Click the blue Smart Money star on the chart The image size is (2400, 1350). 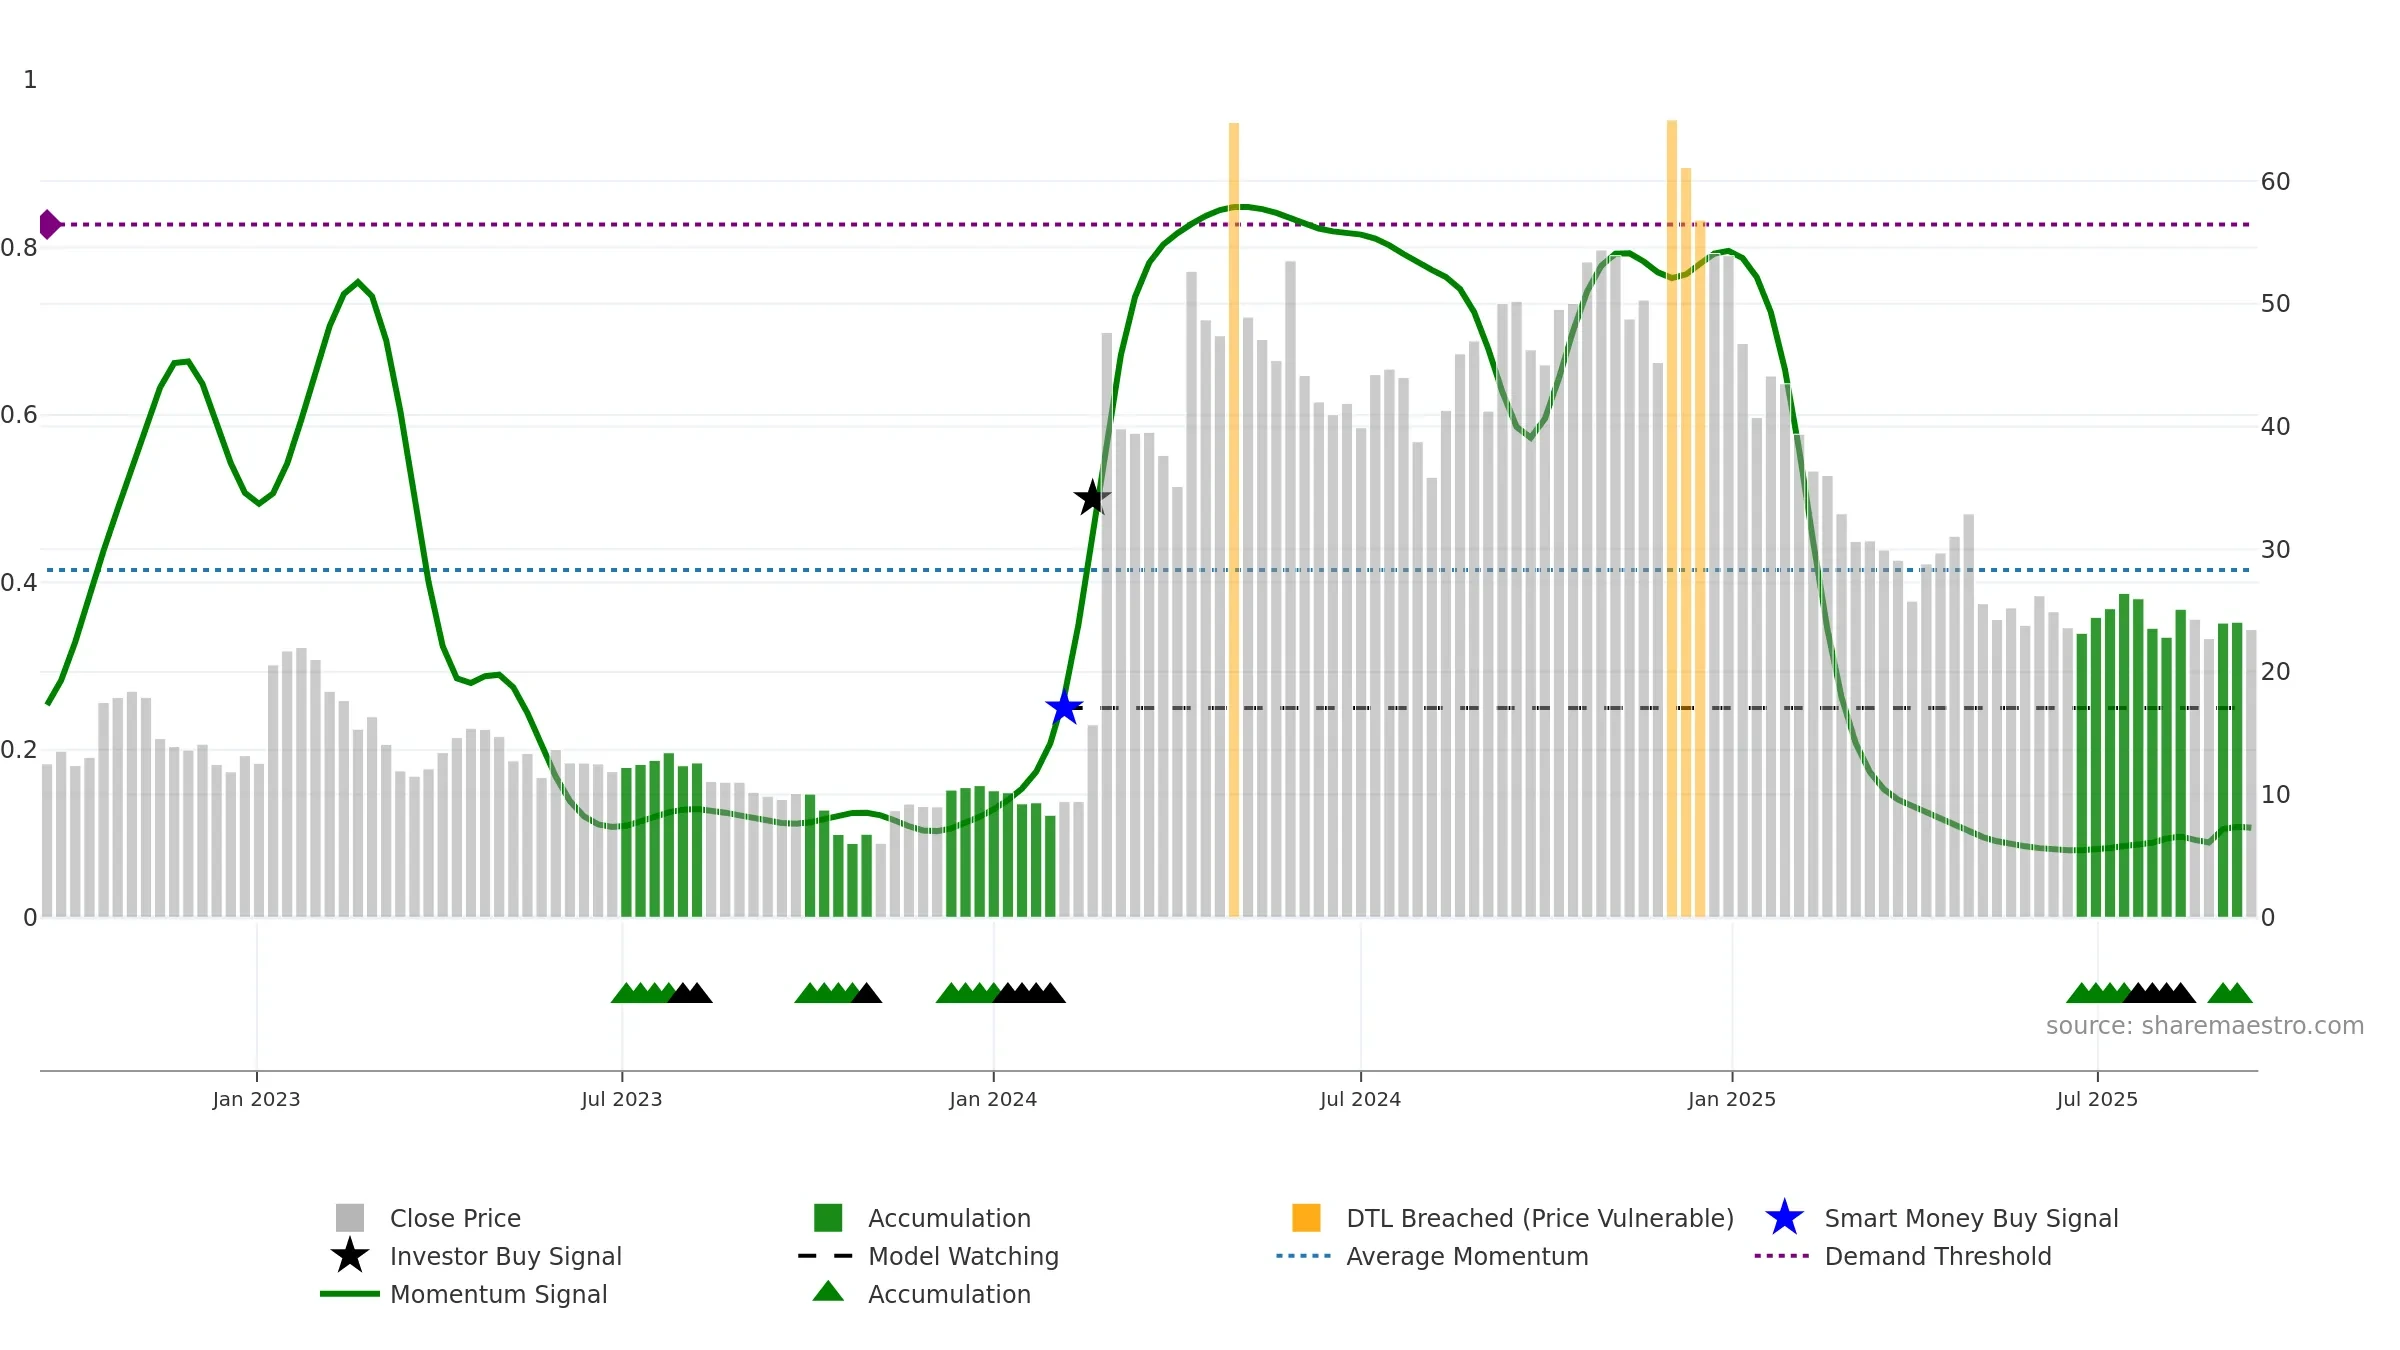tap(1064, 708)
